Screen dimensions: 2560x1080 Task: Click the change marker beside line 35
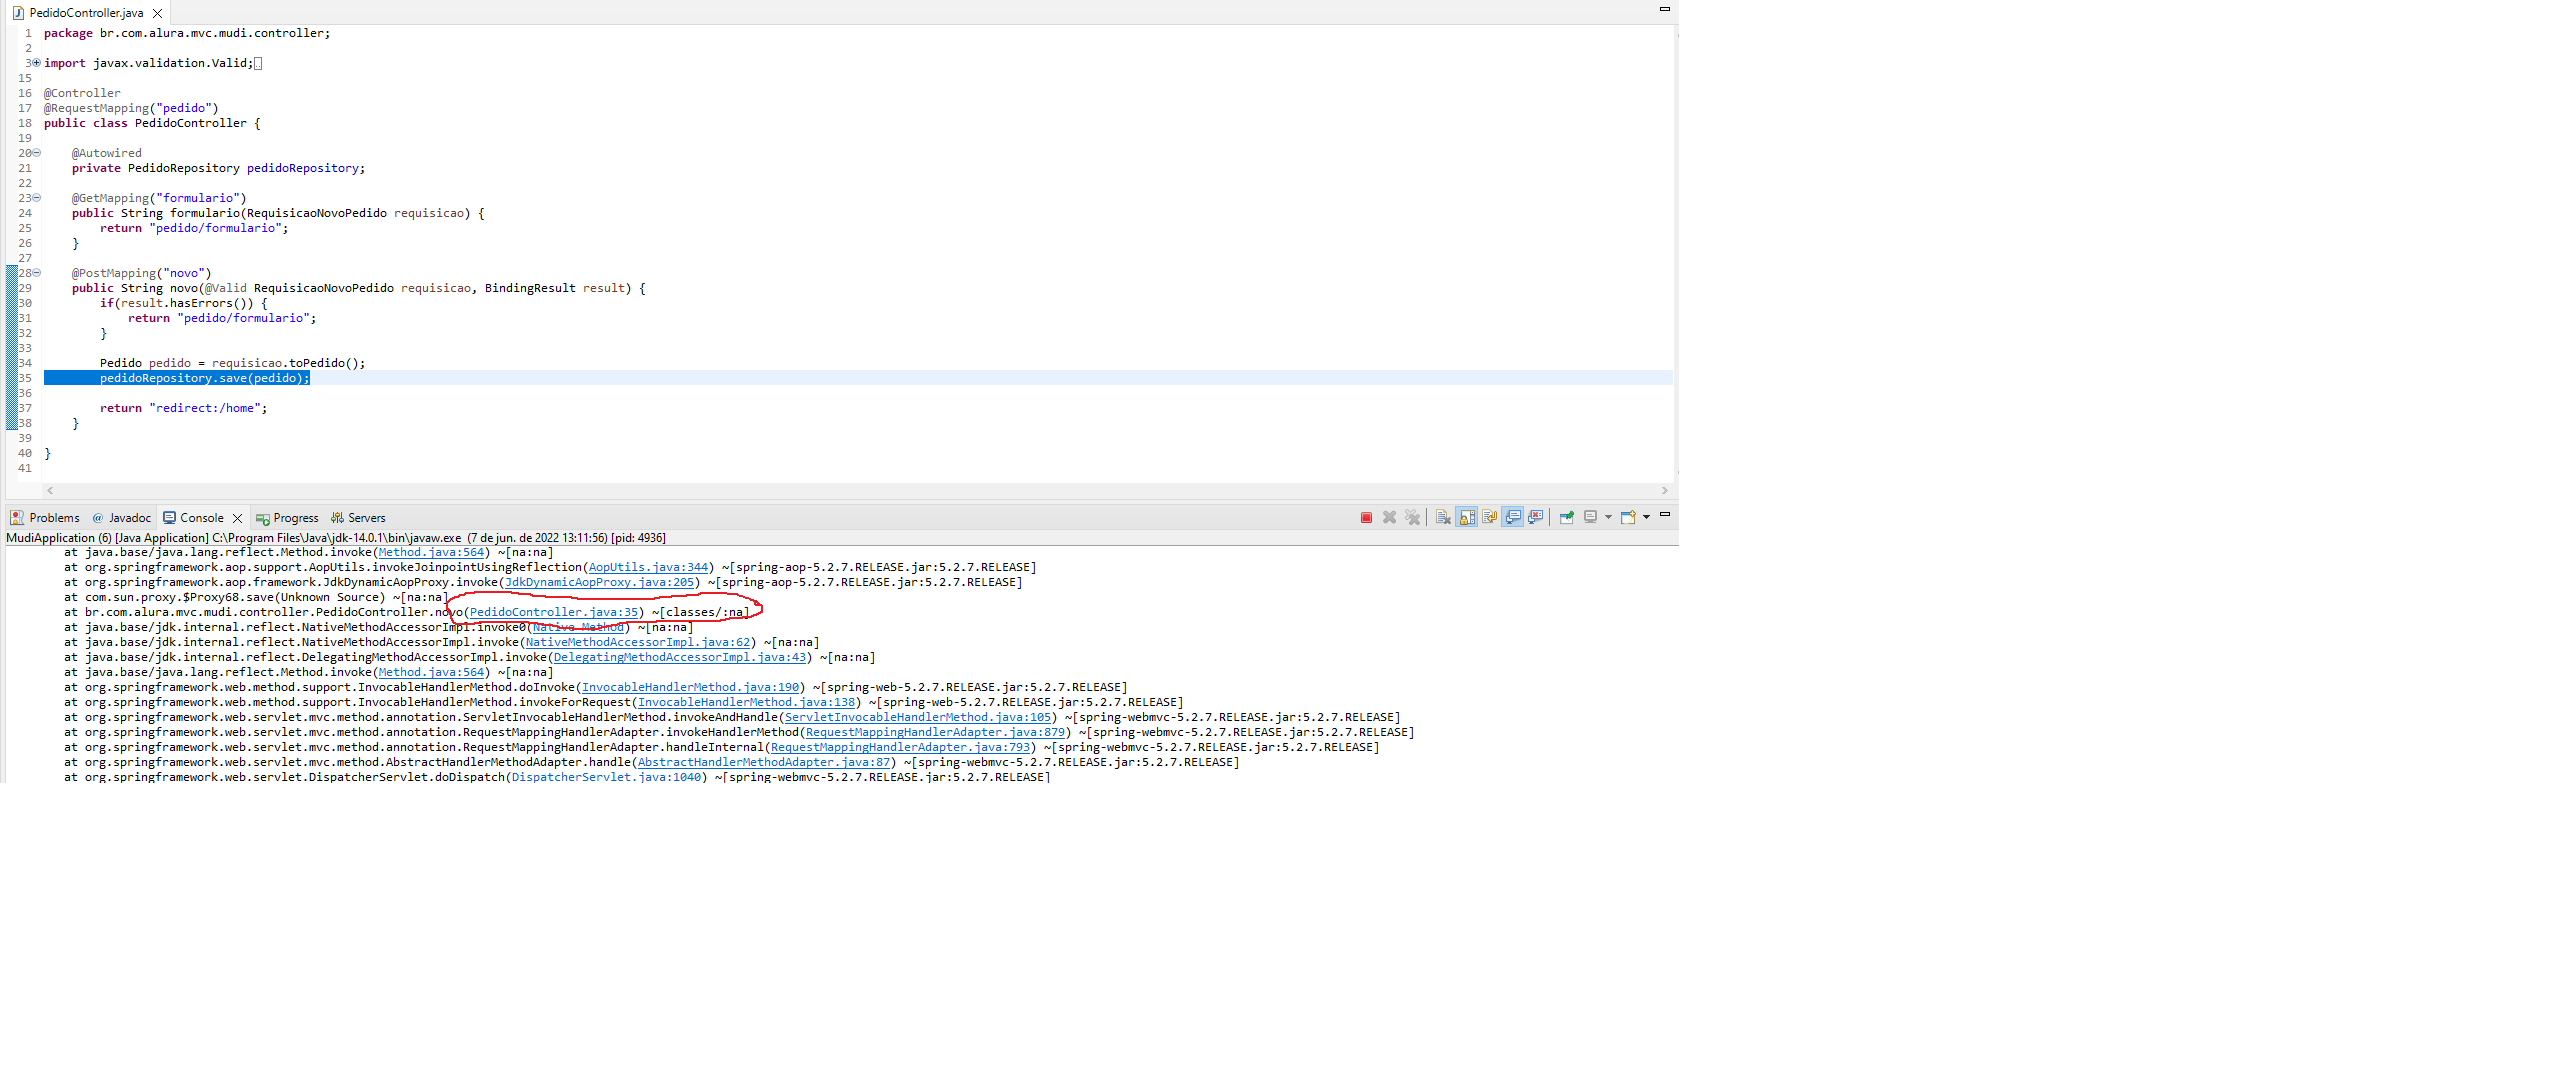[11, 378]
